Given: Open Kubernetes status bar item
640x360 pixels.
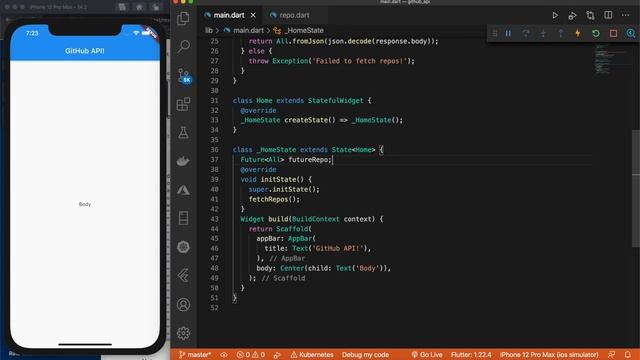Looking at the screenshot, I should coord(312,355).
